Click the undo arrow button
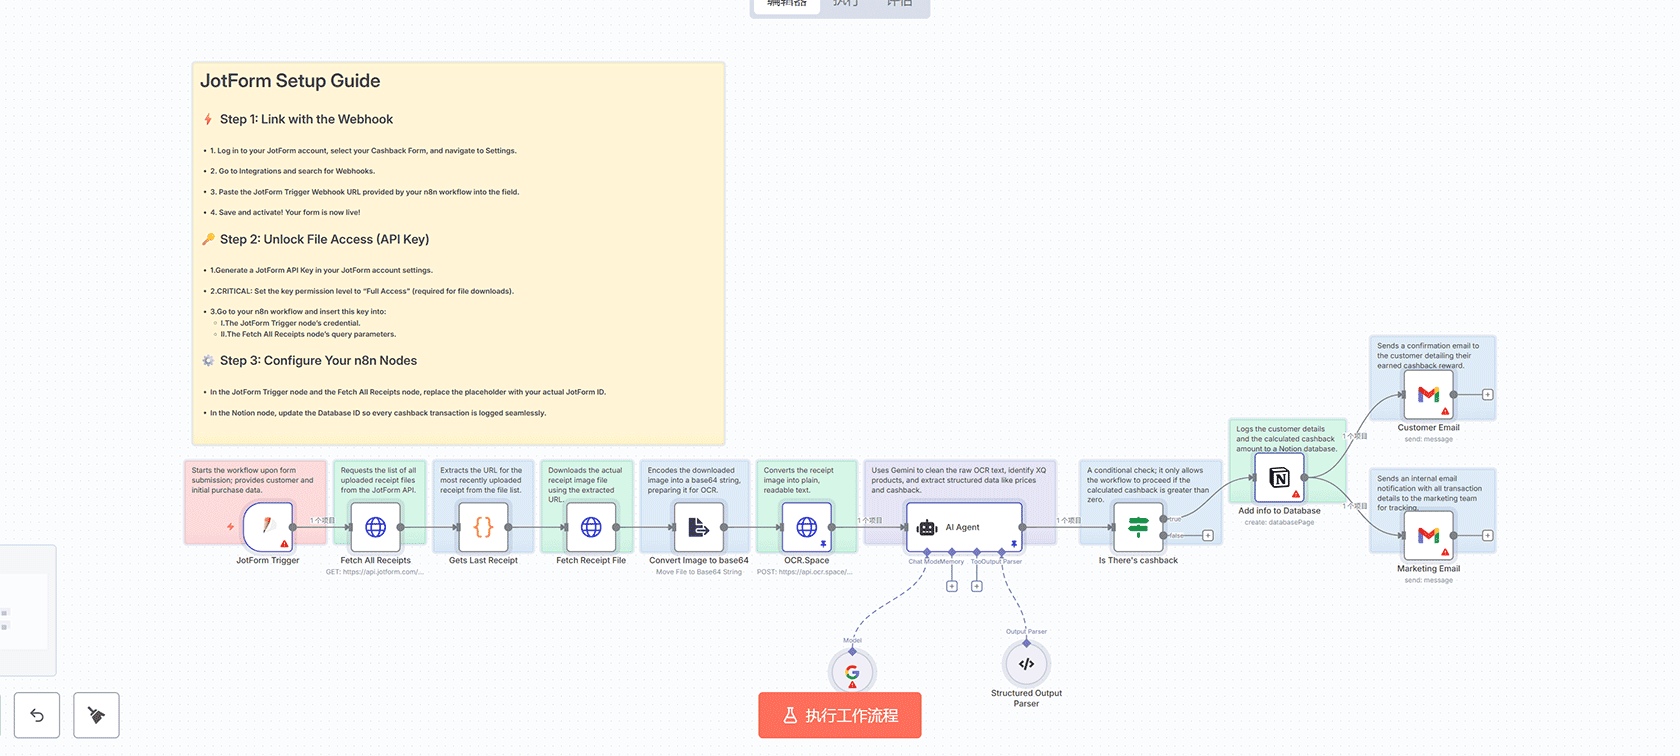1680x756 pixels. coord(37,715)
